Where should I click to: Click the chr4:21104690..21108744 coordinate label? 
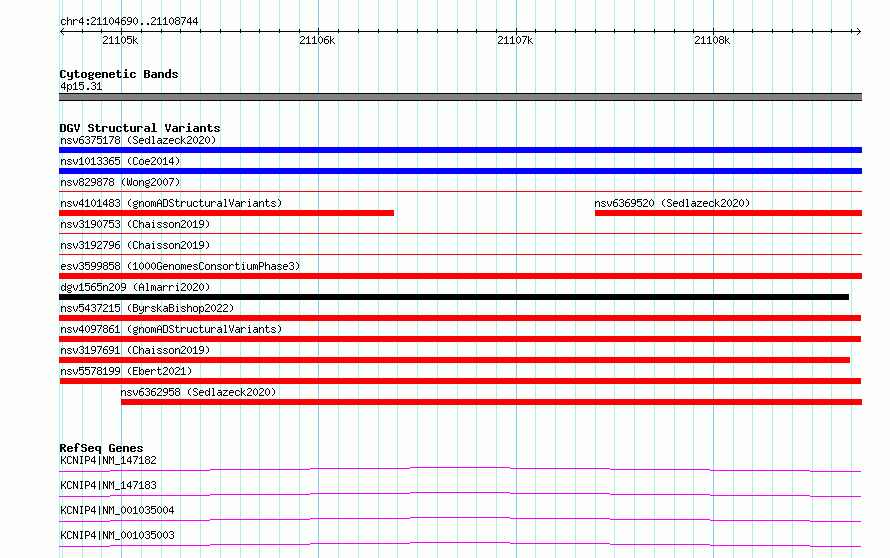click(129, 21)
